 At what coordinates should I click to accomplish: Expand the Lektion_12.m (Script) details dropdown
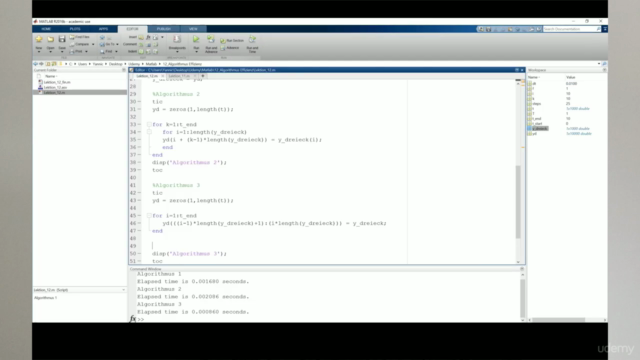pyautogui.click(x=123, y=290)
